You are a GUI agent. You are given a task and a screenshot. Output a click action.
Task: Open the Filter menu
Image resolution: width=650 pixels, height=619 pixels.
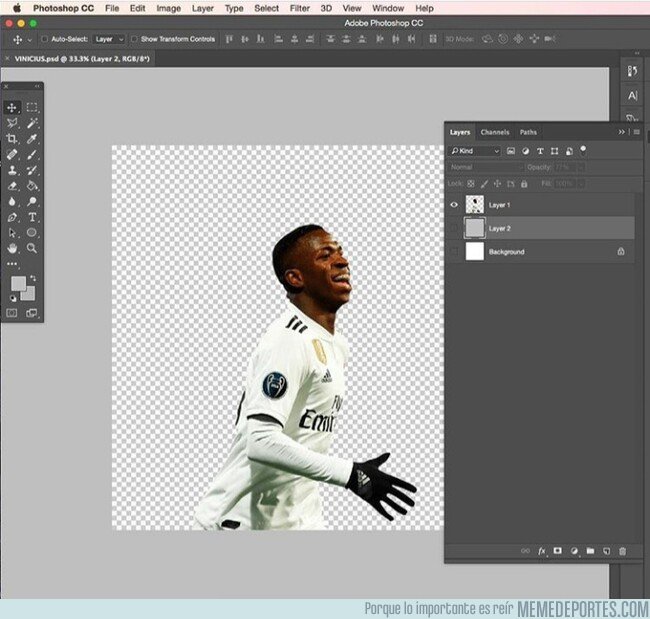tap(299, 8)
